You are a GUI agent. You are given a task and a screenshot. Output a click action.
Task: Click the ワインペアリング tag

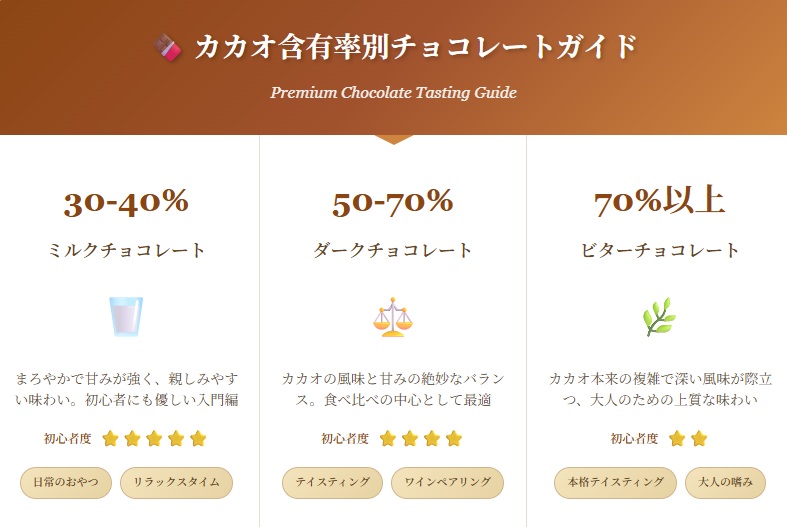click(447, 482)
